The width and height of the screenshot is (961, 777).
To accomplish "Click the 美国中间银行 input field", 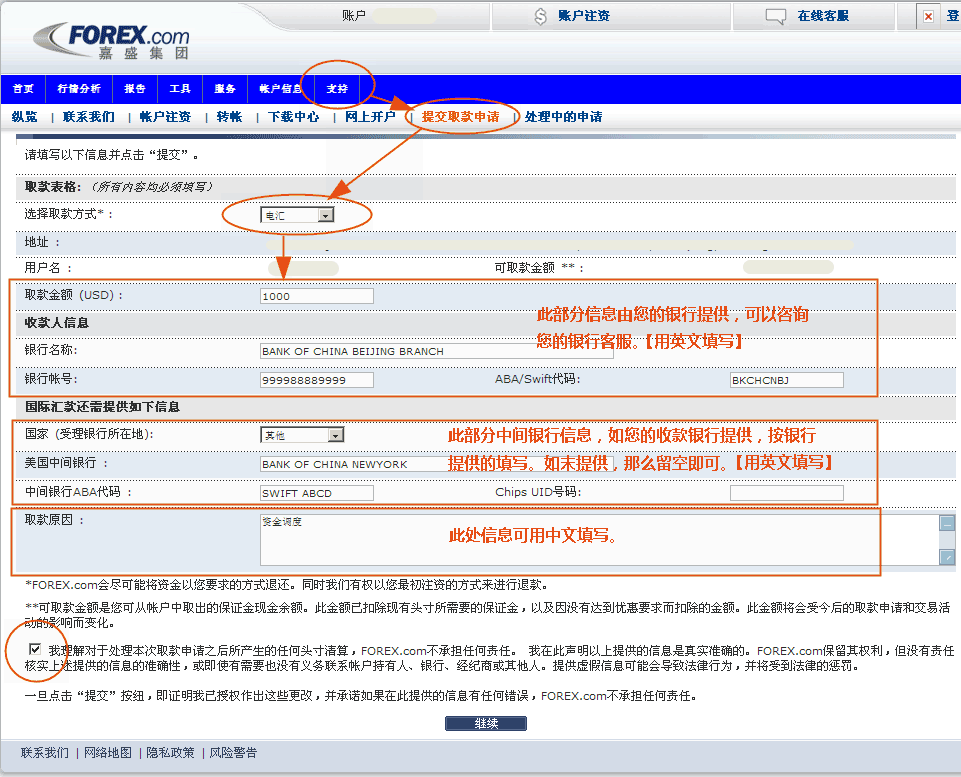I will pos(436,464).
